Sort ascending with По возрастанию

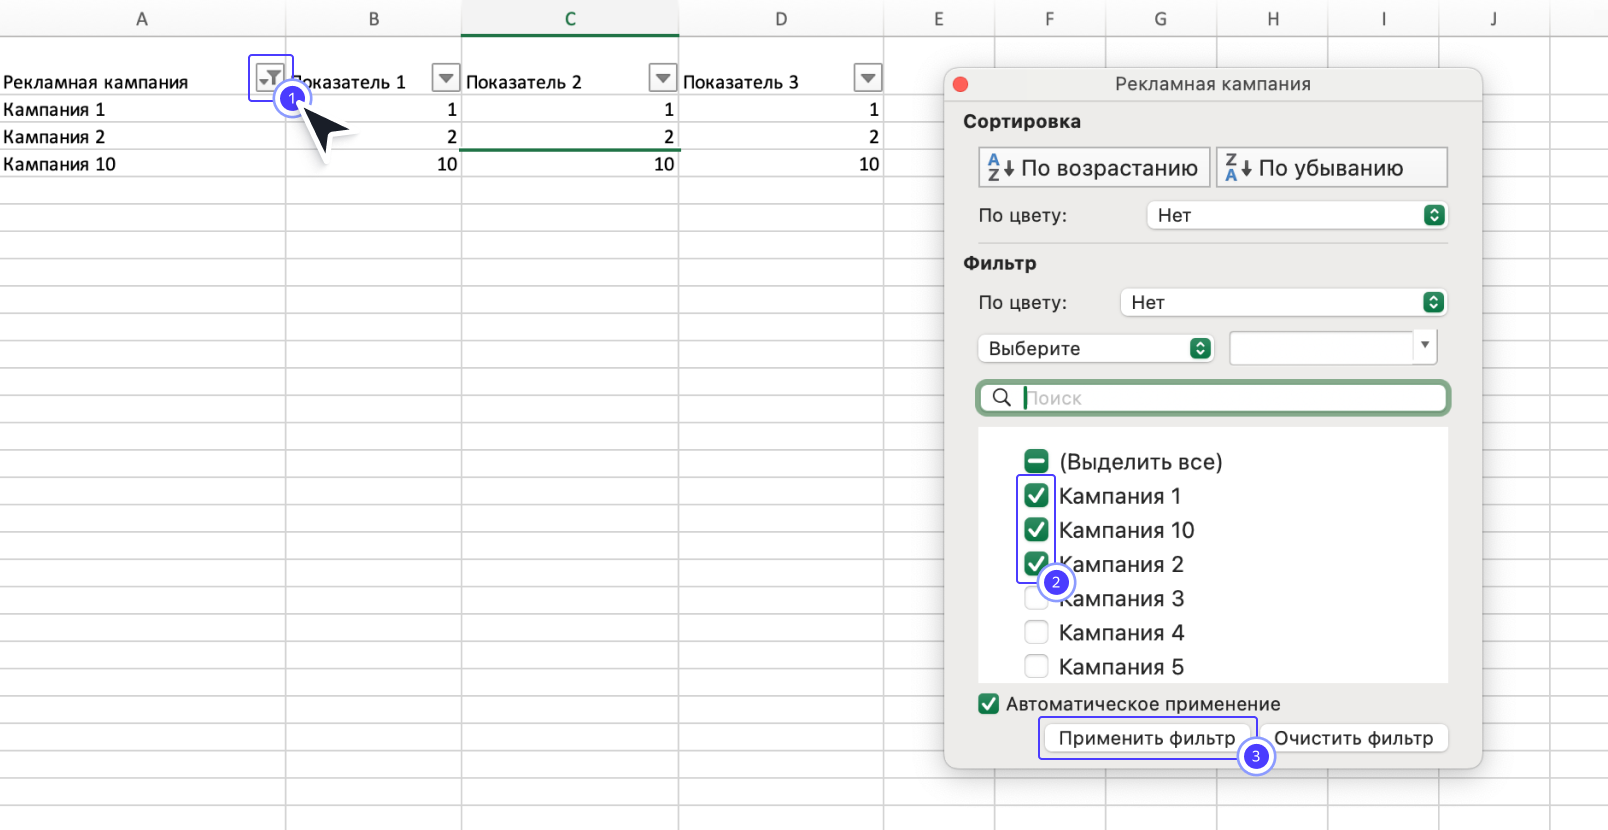click(1094, 167)
